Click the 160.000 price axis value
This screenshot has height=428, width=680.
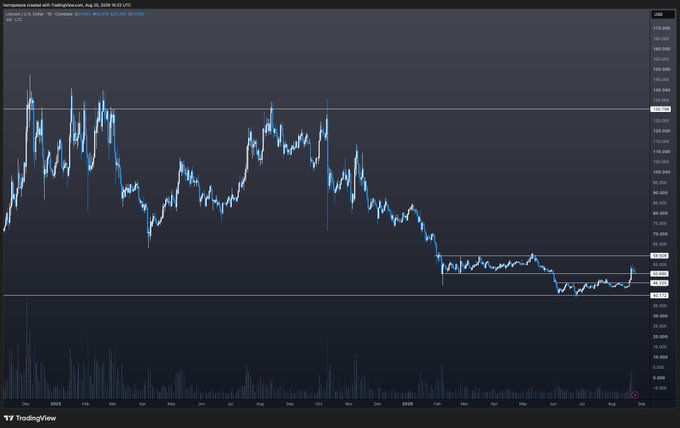click(661, 49)
